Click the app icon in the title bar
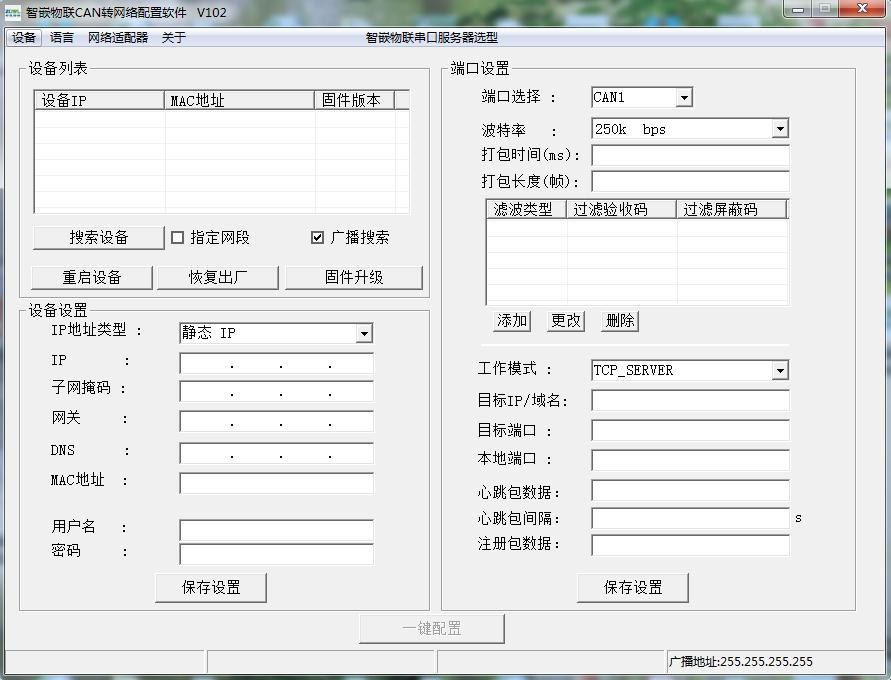The image size is (891, 680). (x=13, y=12)
